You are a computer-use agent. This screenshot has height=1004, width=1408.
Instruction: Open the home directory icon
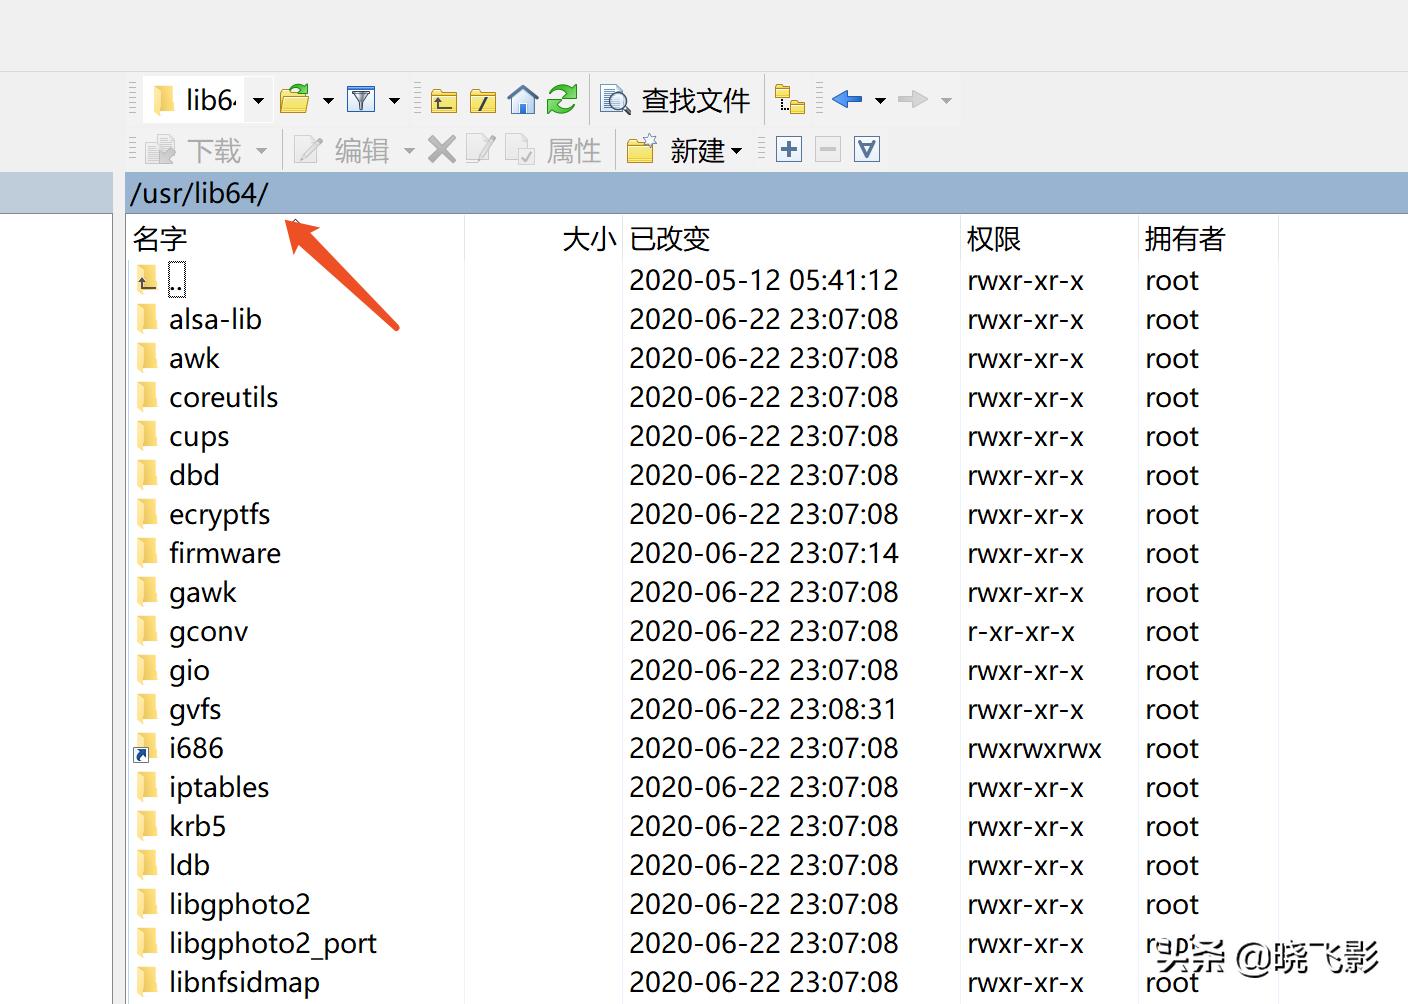[x=522, y=99]
